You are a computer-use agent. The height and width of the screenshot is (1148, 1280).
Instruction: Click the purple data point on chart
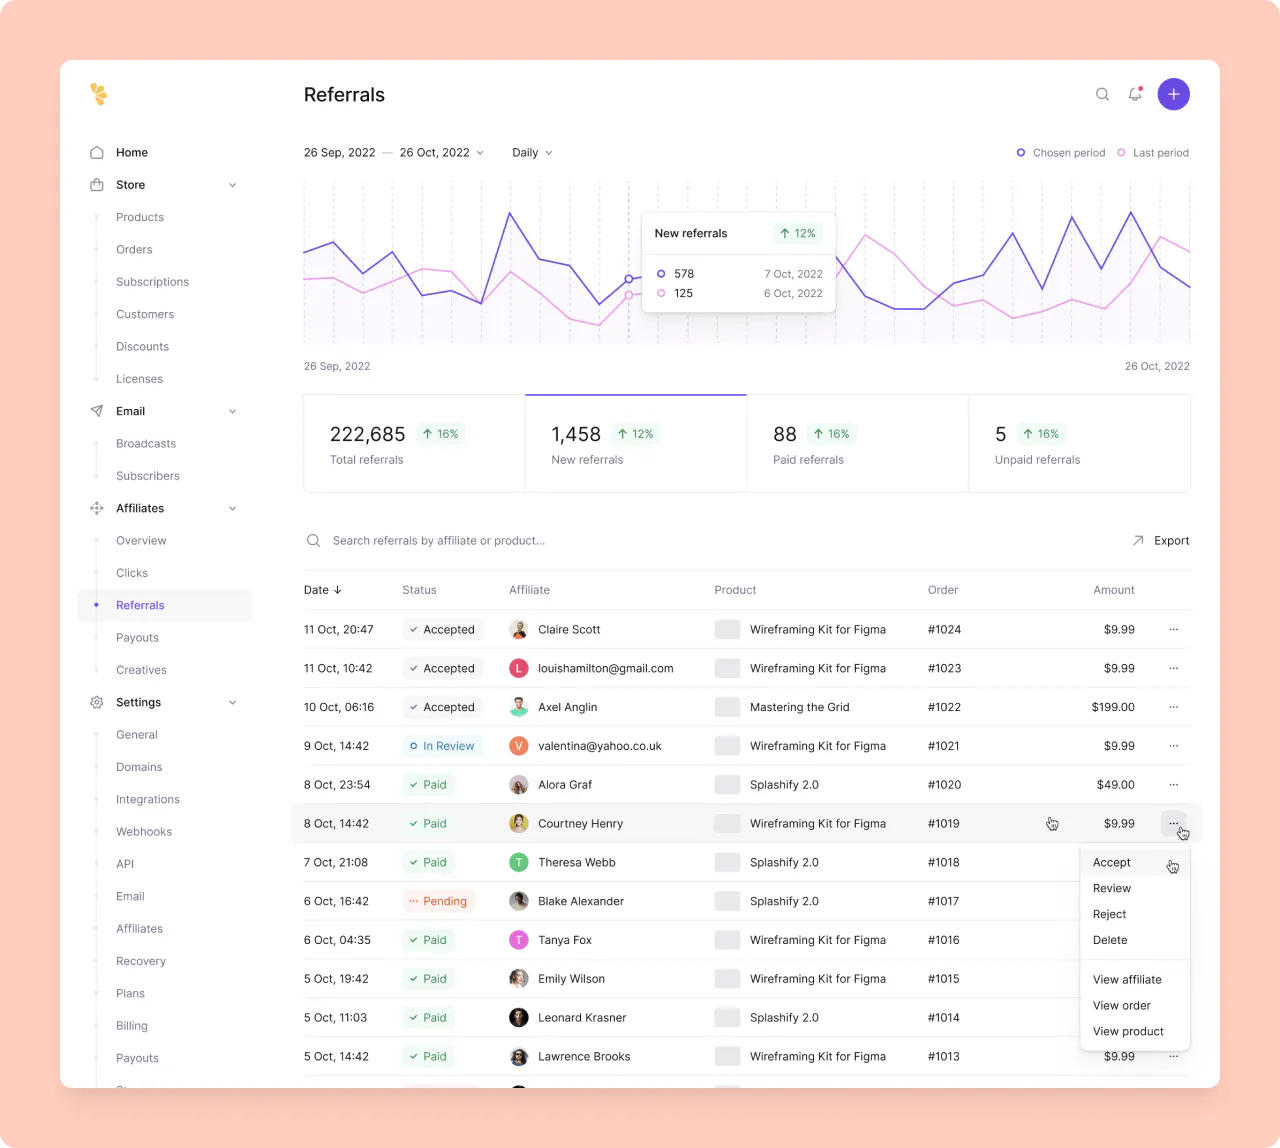point(629,279)
